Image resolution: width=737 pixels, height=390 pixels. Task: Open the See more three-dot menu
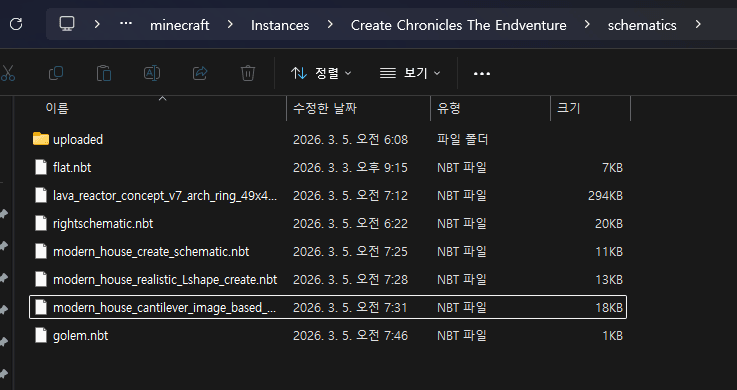(482, 74)
